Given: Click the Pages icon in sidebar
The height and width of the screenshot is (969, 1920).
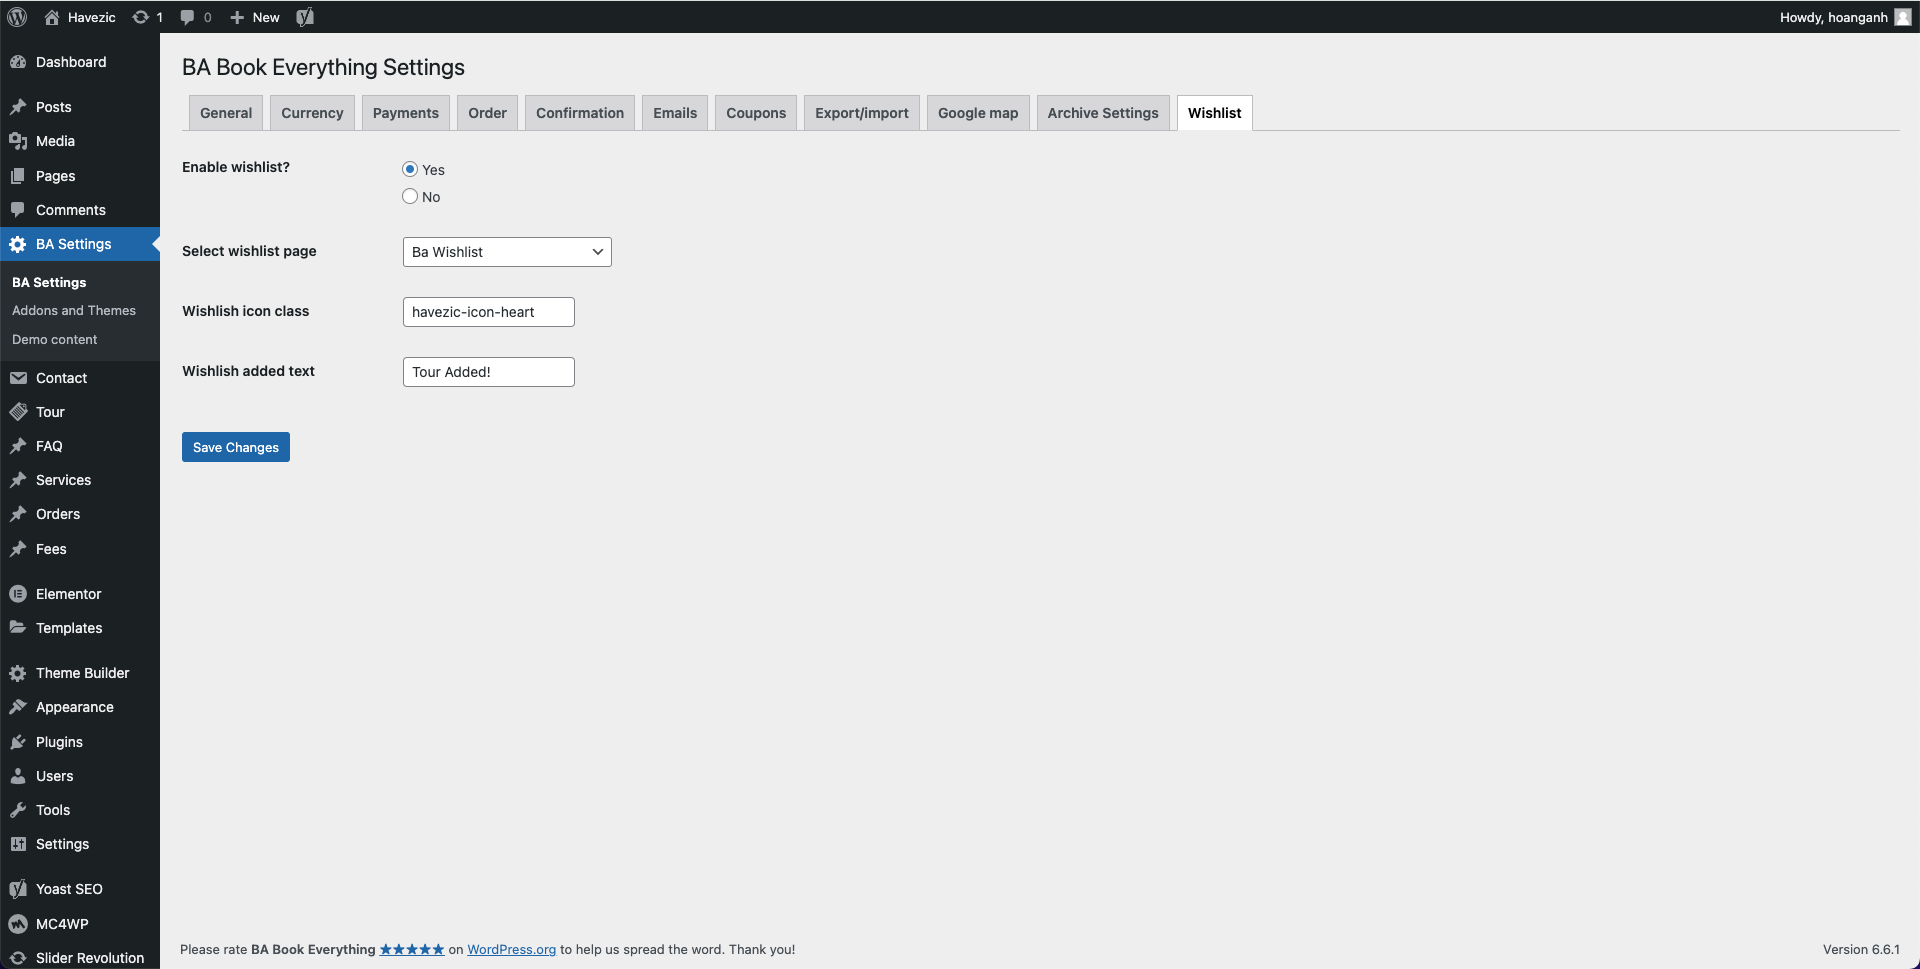Looking at the screenshot, I should [18, 176].
